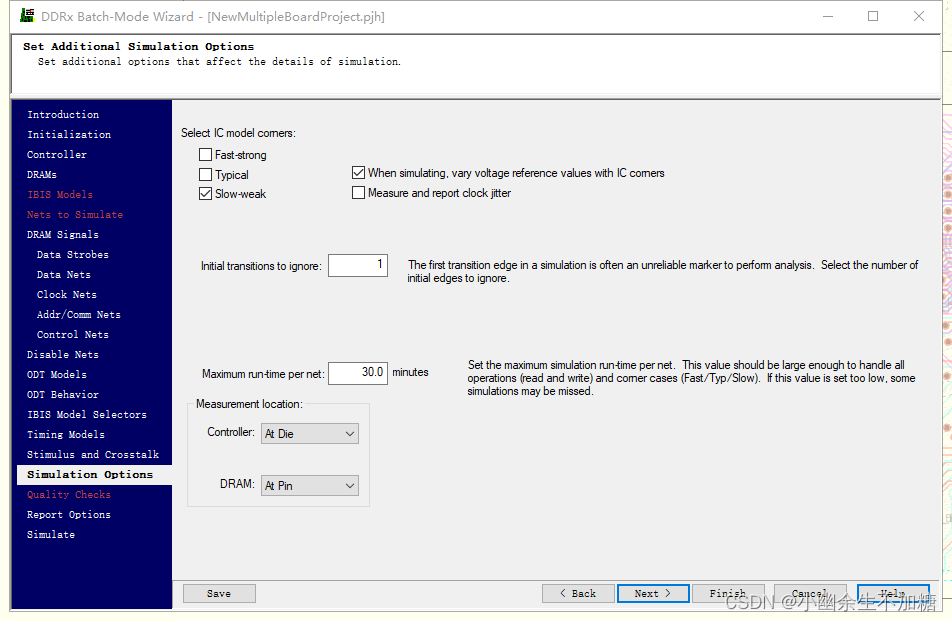This screenshot has height=621, width=952.
Task: Focus the Initial transitions to ignore field
Action: 358,265
